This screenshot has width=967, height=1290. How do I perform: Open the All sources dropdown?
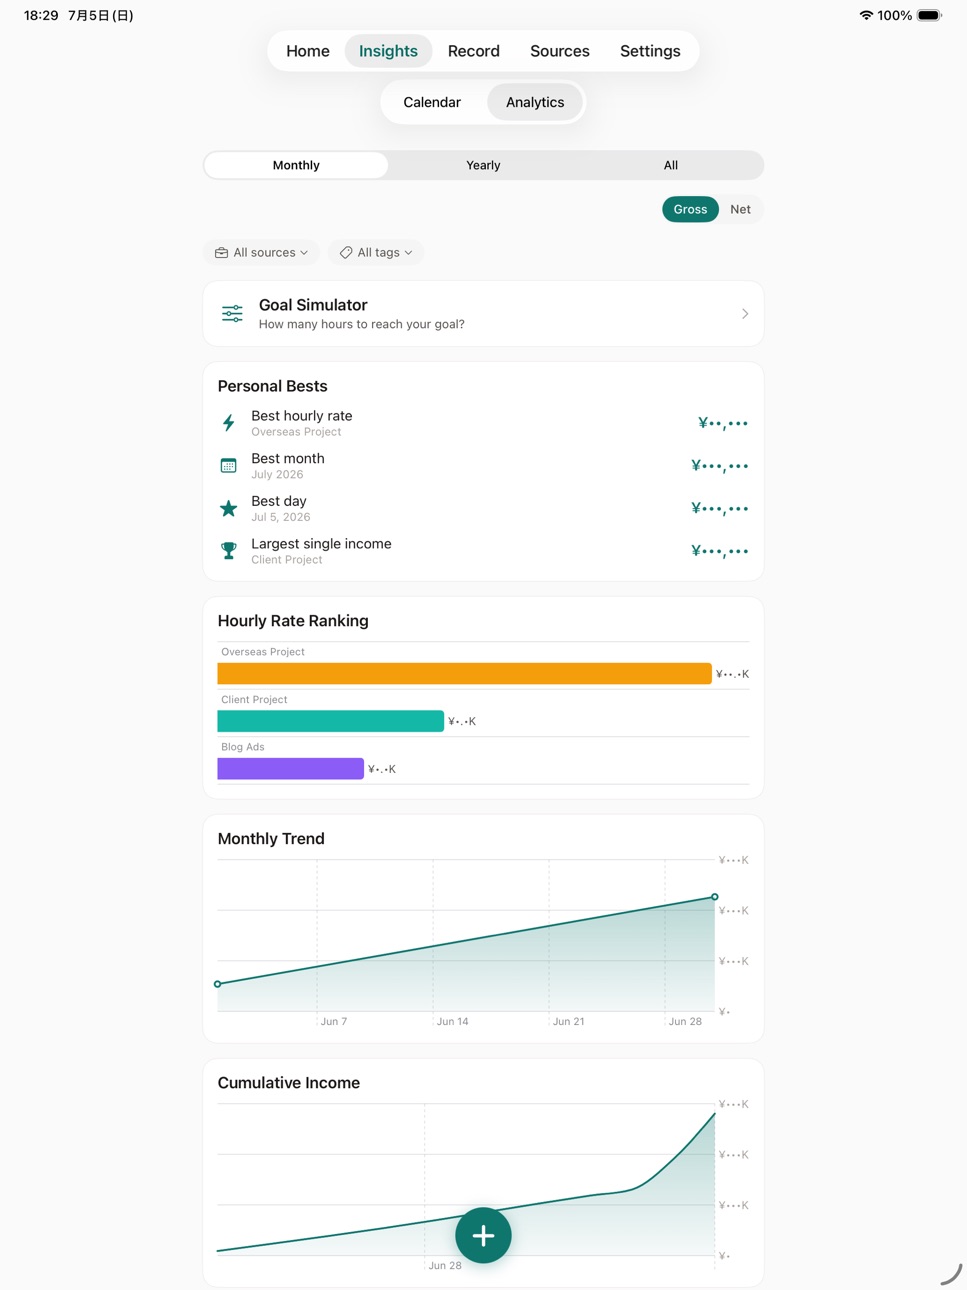click(x=262, y=253)
